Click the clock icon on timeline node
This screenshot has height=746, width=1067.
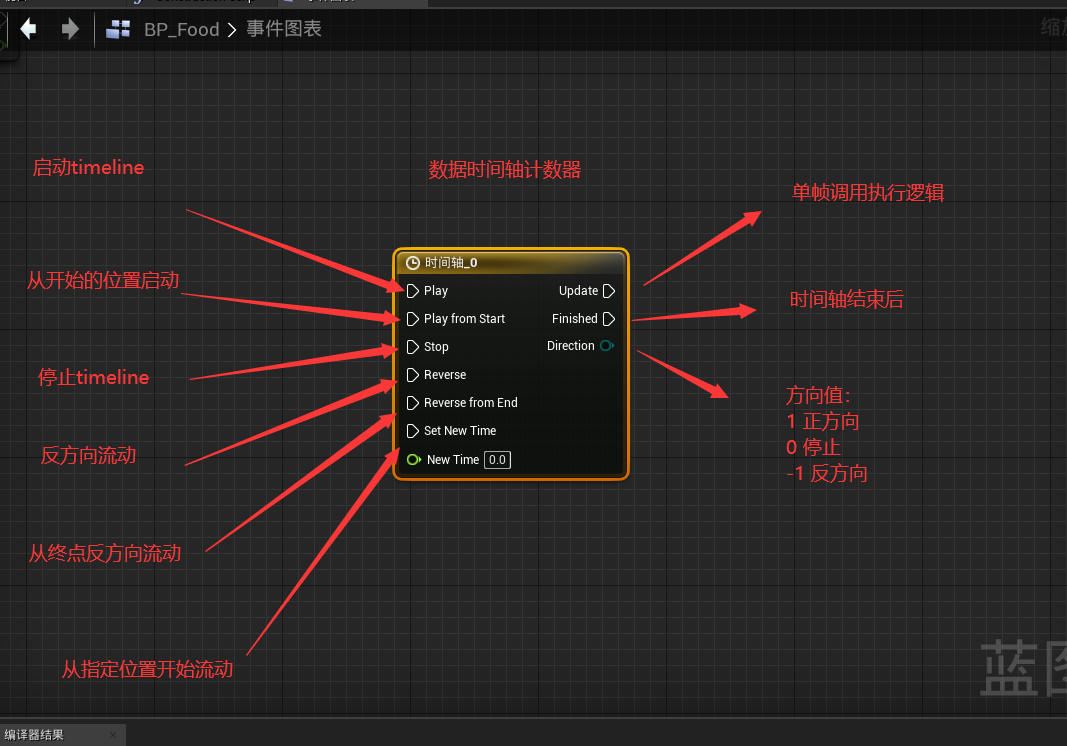click(412, 263)
